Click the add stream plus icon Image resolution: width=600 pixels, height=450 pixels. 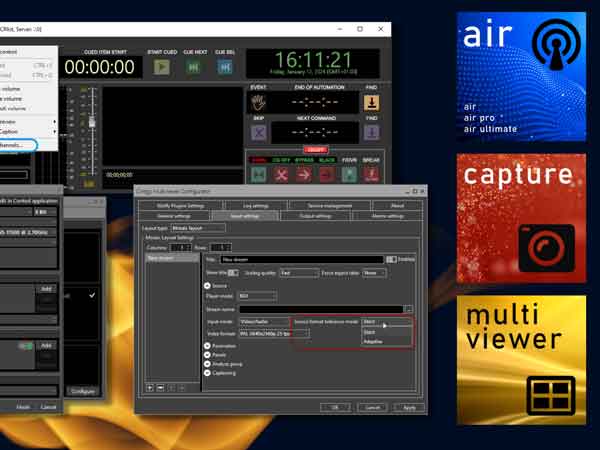[x=150, y=388]
